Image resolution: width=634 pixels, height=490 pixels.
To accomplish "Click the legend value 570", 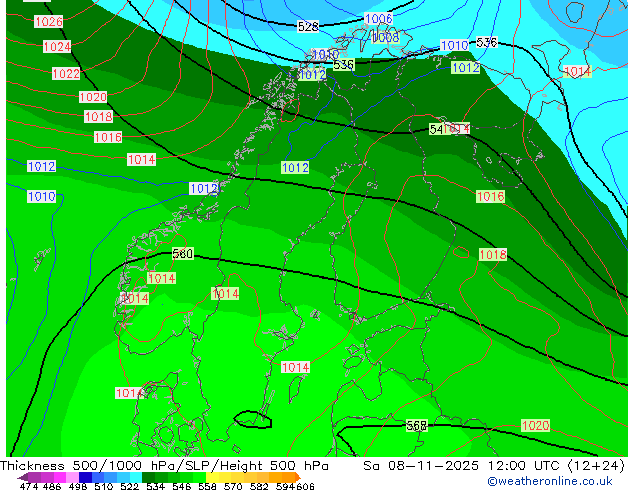I will click(x=233, y=486).
